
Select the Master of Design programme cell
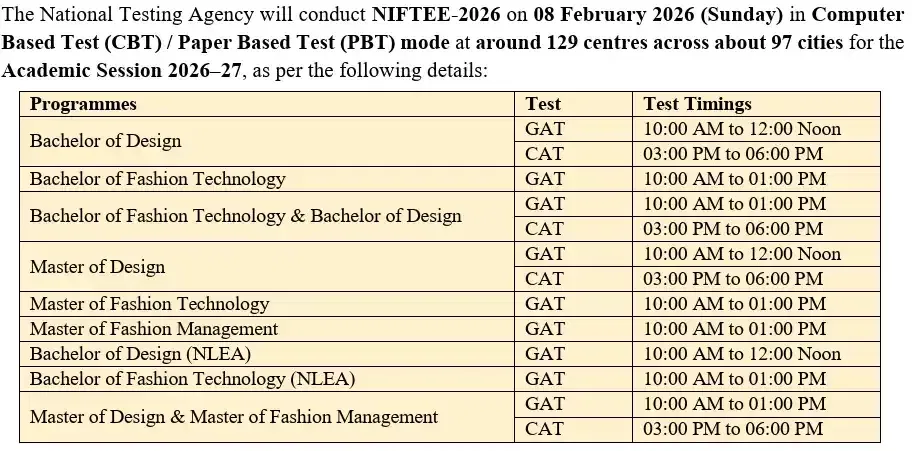[x=97, y=267]
